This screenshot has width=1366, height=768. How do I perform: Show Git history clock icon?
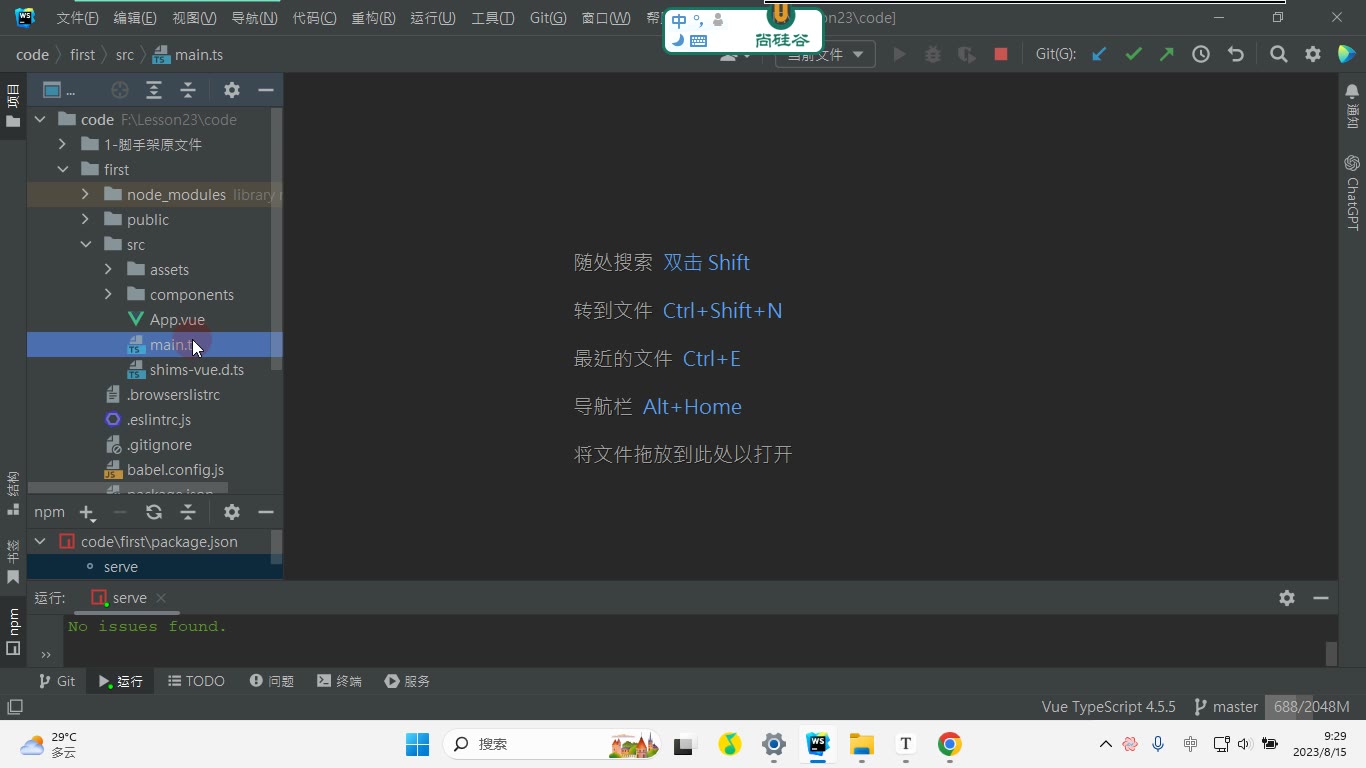tap(1201, 55)
